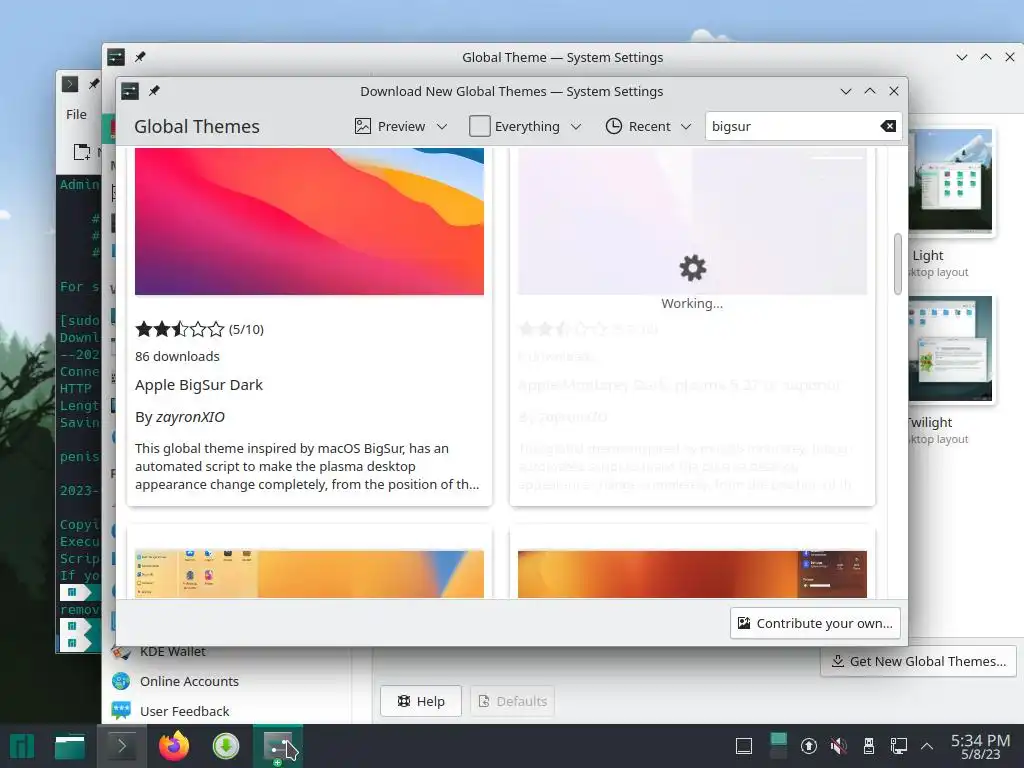Screen dimensions: 1024x768
Task: Select the Breeze Light theme thumbnail
Action: (x=950, y=180)
